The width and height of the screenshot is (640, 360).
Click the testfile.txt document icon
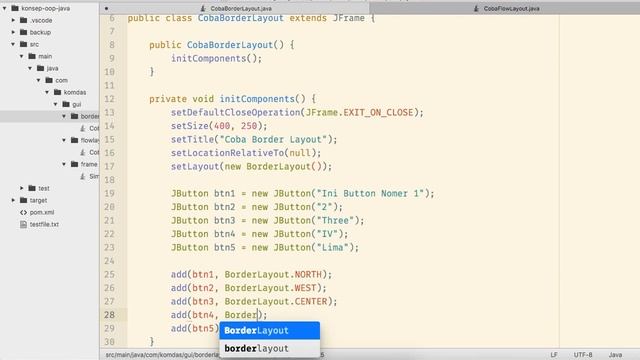(24, 224)
